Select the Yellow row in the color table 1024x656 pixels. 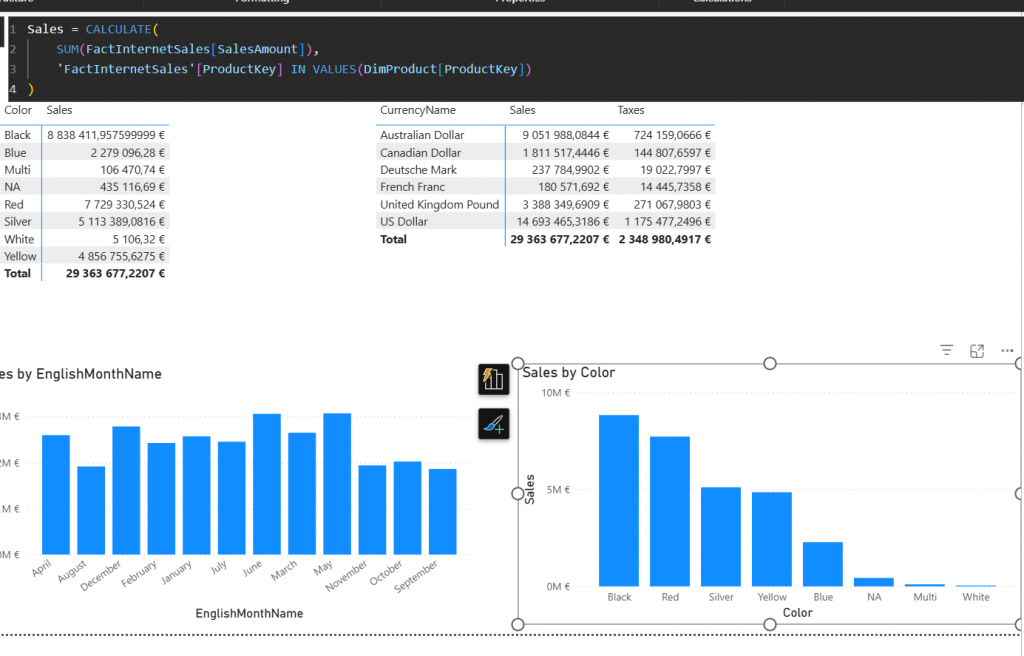(20, 256)
